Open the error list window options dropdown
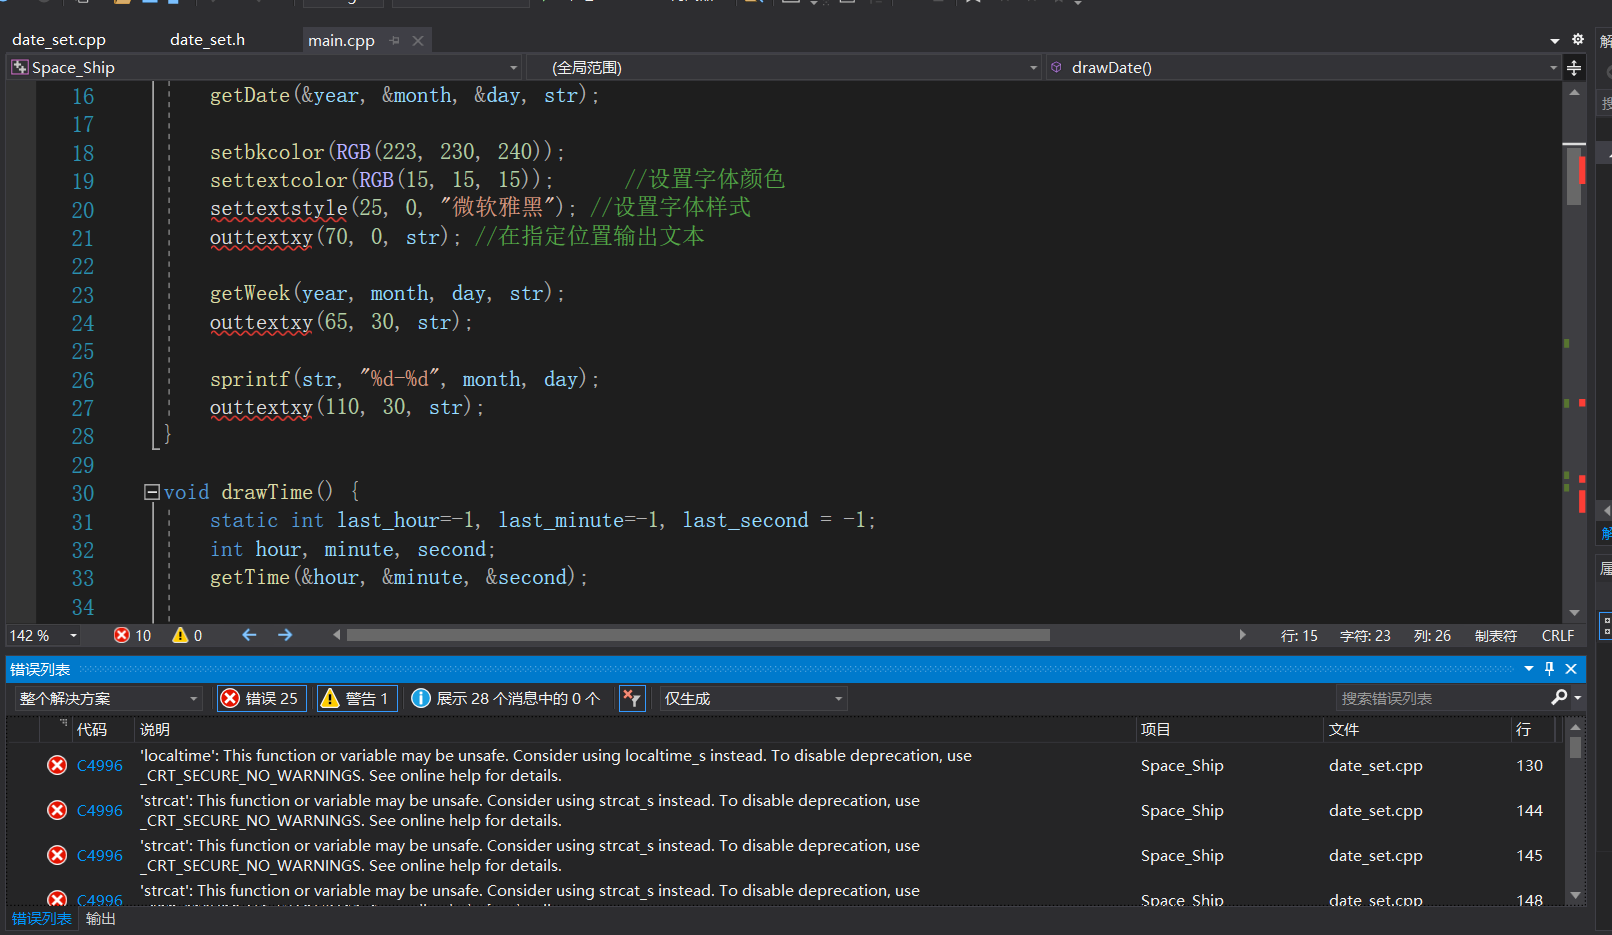The height and width of the screenshot is (935, 1612). tap(1529, 669)
